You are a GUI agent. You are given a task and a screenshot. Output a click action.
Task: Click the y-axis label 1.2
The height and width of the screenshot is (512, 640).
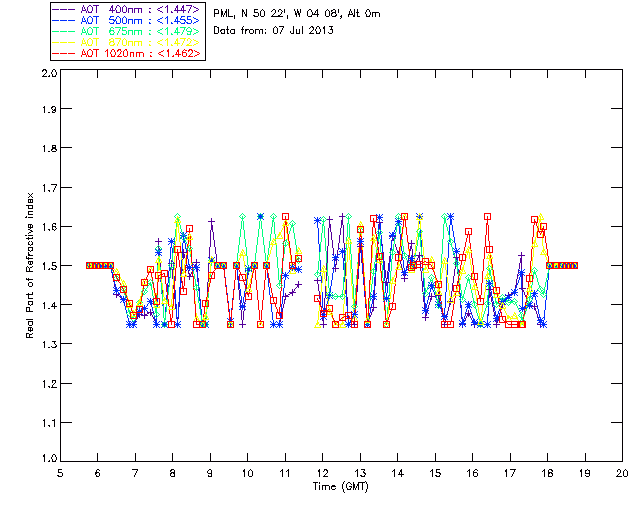[49, 384]
